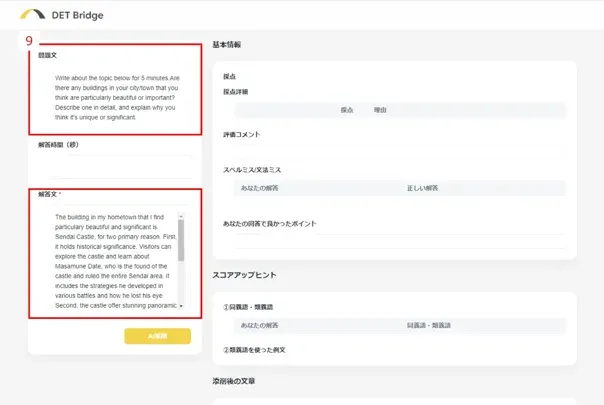
Task: Click the 添削後の文章 heading
Action: point(233,381)
